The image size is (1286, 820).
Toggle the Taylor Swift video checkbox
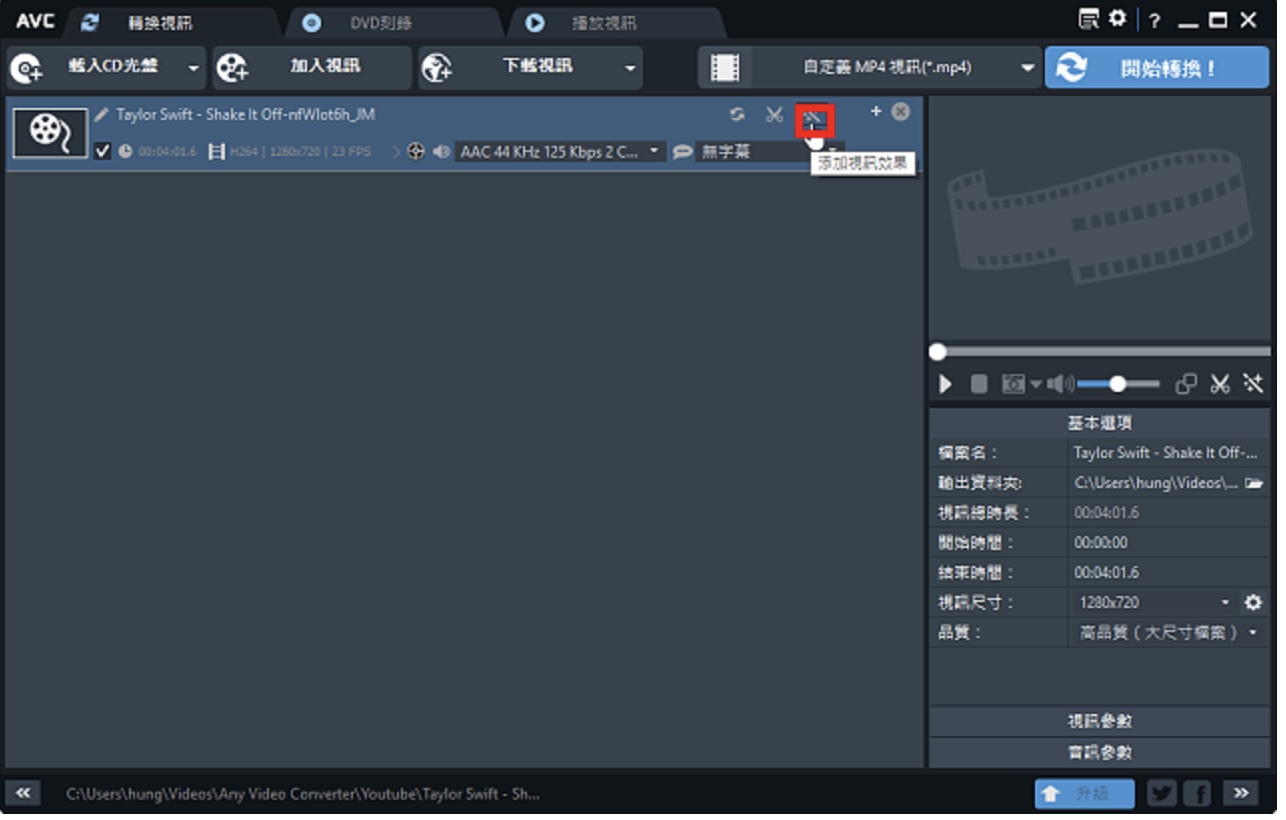tap(102, 151)
